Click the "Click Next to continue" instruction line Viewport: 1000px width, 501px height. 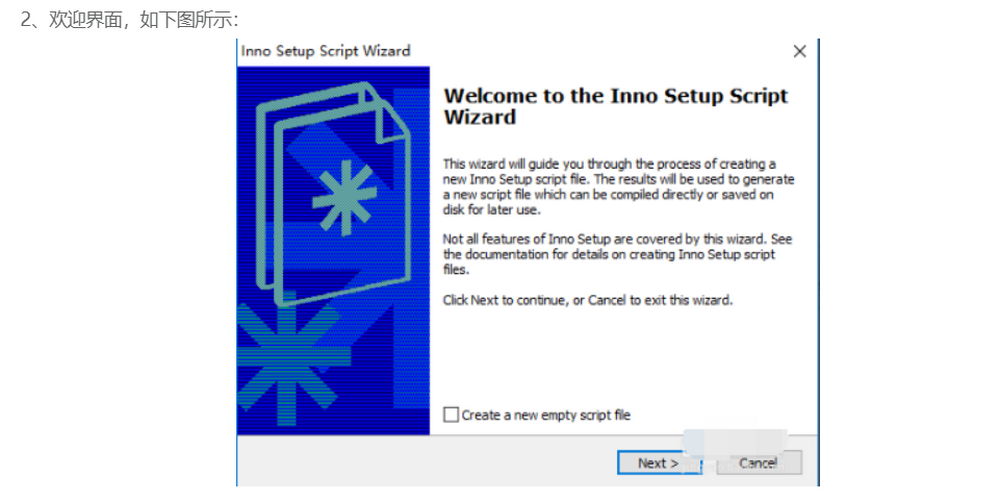(x=588, y=300)
